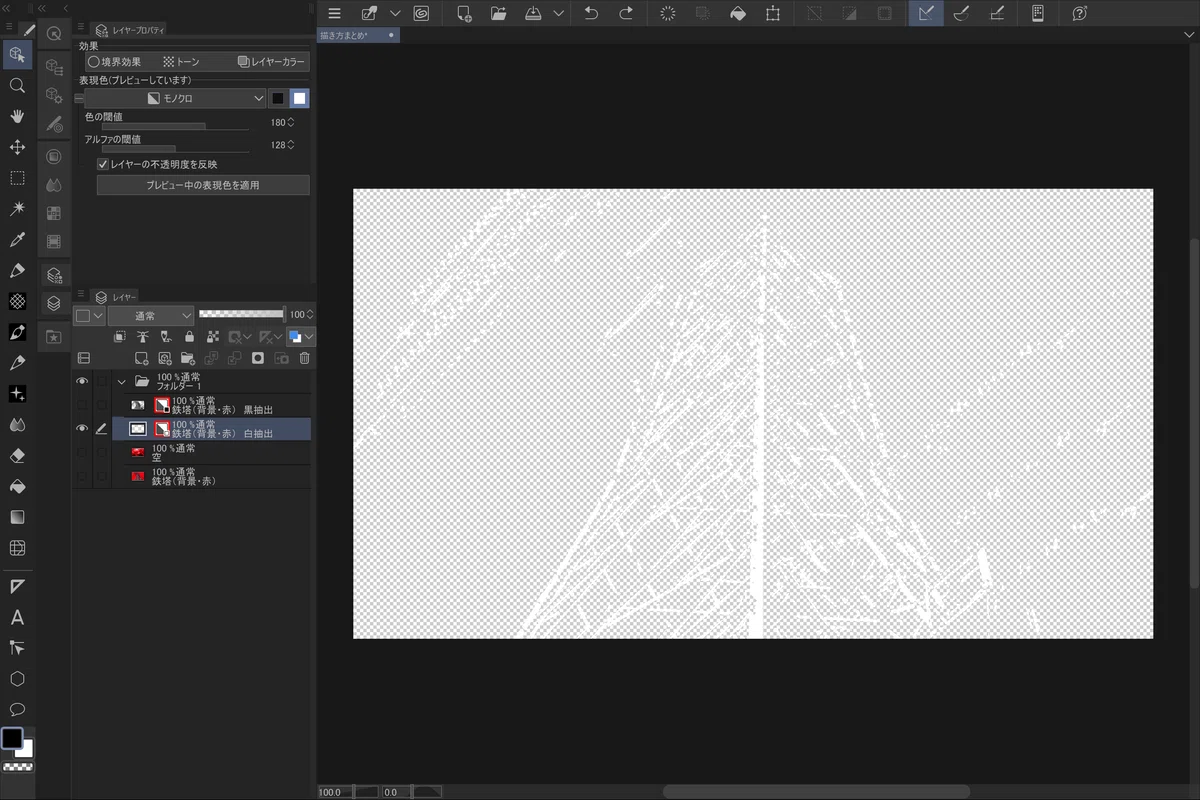Select the Decoration sparkle tool
The width and height of the screenshot is (1200, 800).
(x=17, y=394)
